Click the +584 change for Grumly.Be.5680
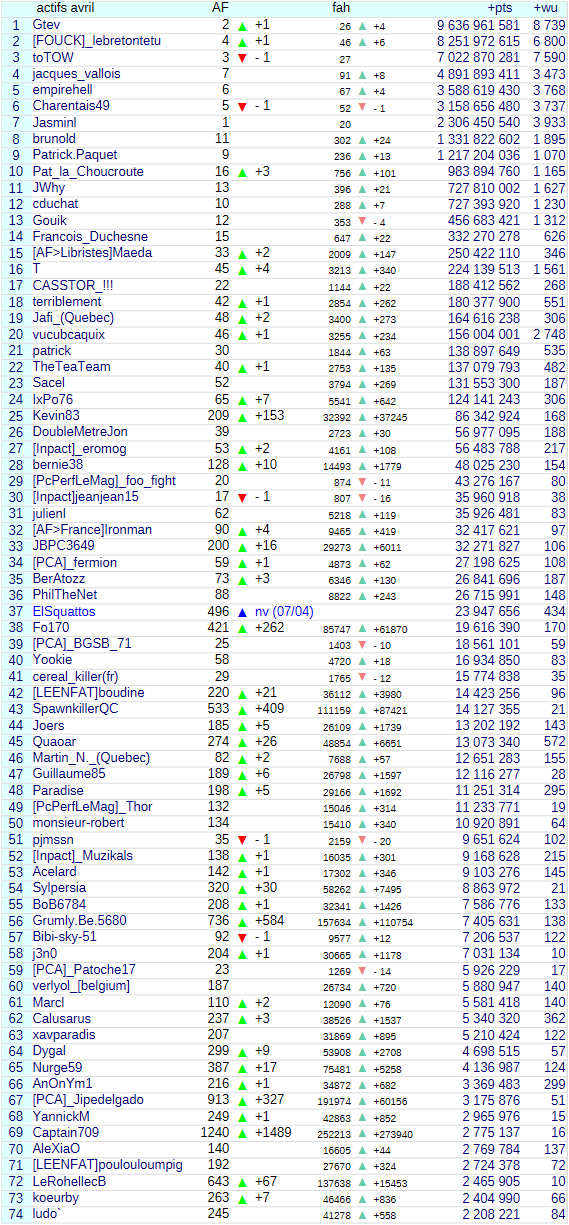Image resolution: width=569 pixels, height=1225 pixels. (x=269, y=920)
